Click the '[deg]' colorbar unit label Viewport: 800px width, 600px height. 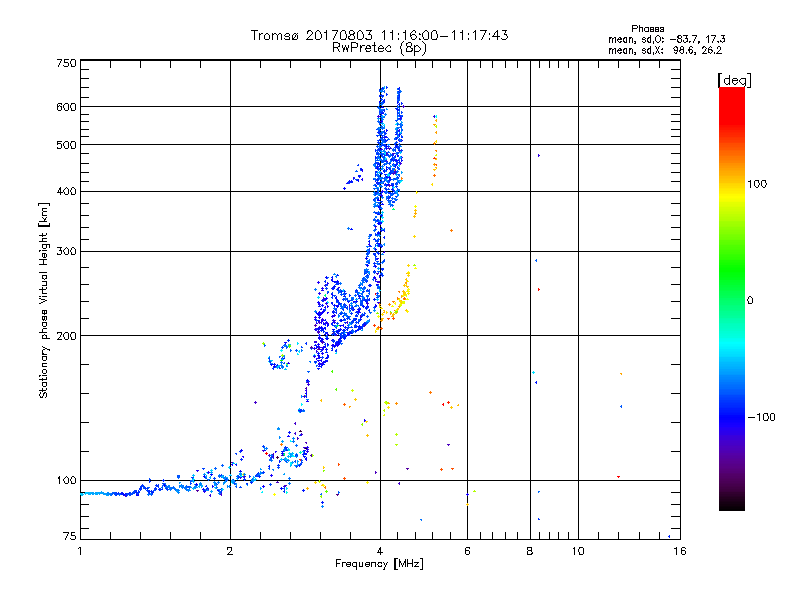click(734, 80)
